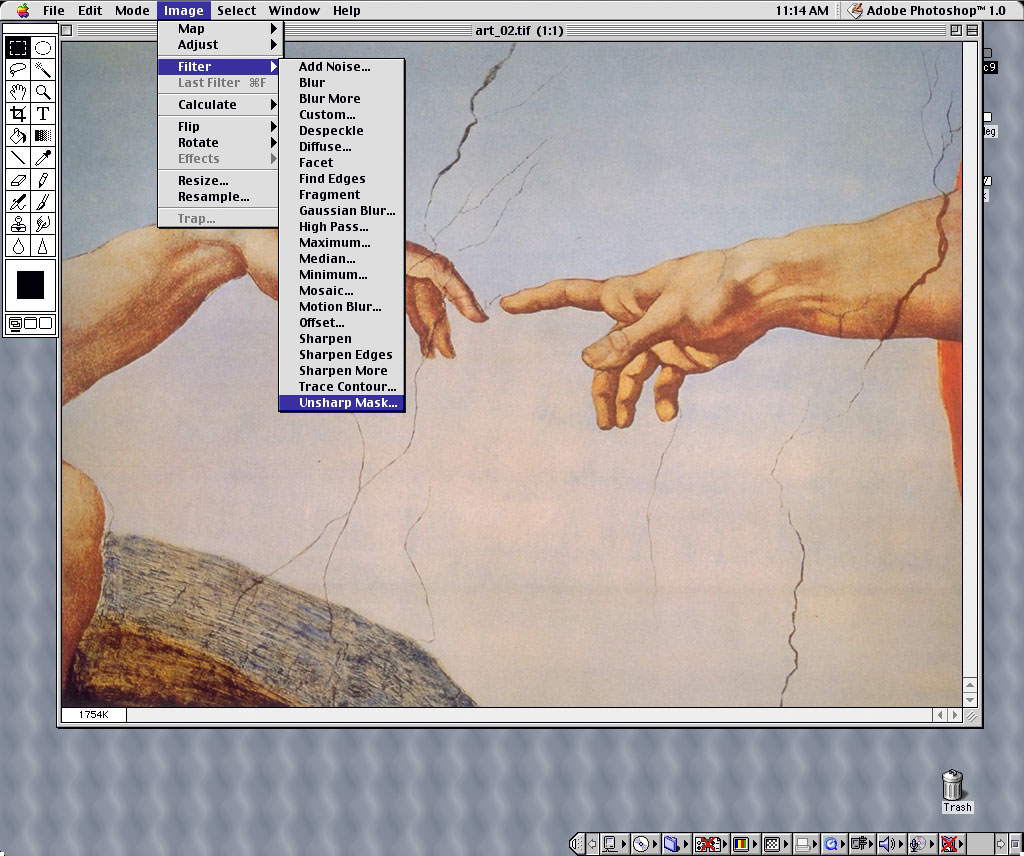Open the Apple menu
Image resolution: width=1024 pixels, height=856 pixels.
23,10
